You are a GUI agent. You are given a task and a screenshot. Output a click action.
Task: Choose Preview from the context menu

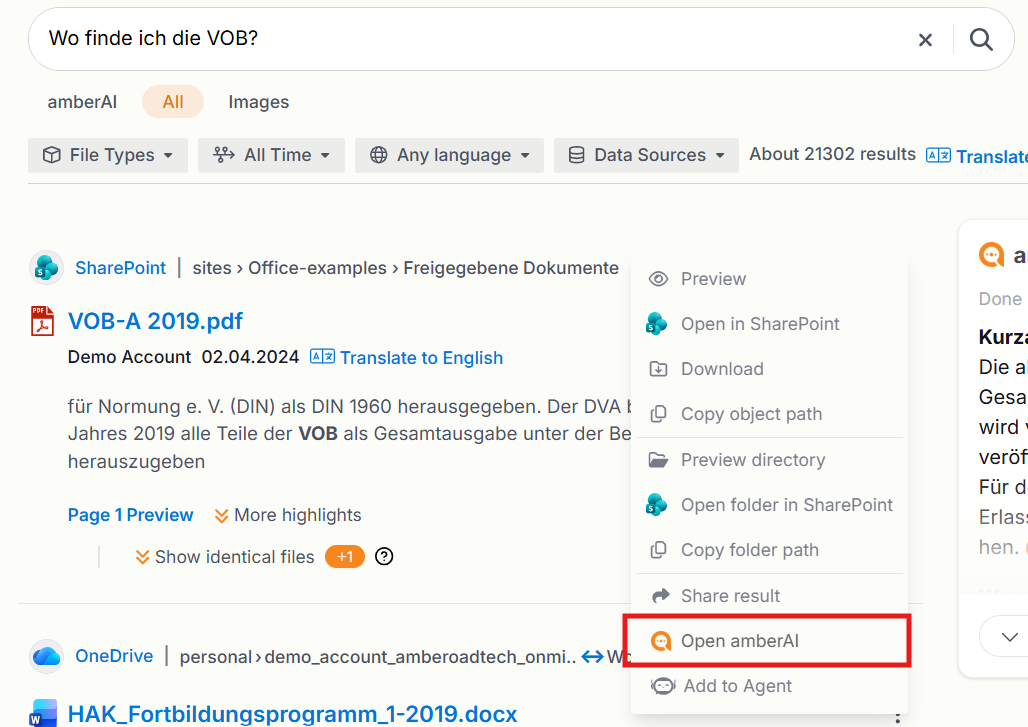point(770,279)
